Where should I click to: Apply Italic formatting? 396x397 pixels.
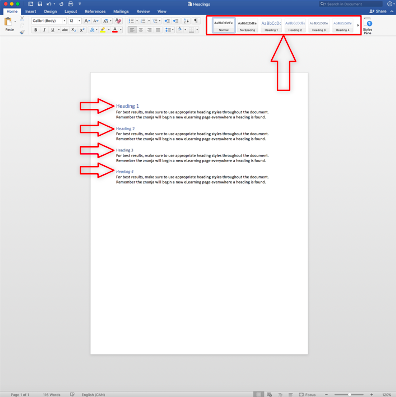click(x=44, y=30)
